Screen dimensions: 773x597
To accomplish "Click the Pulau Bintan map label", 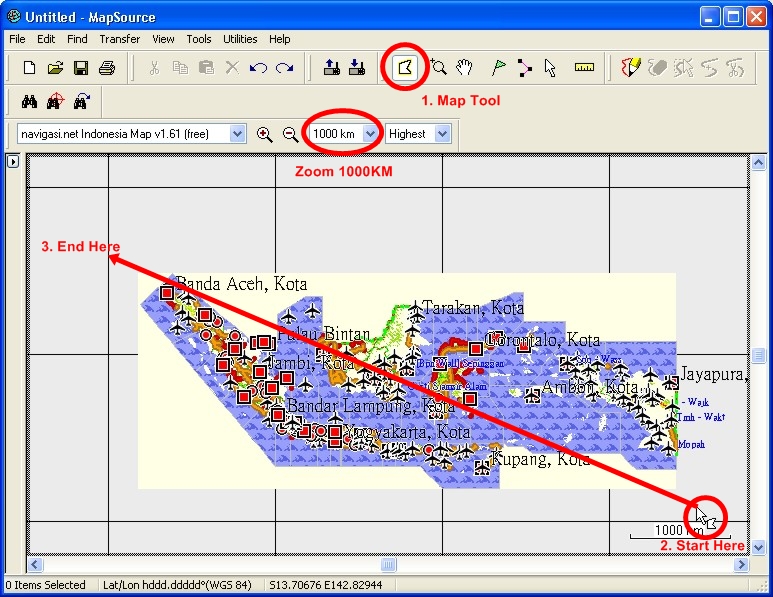I will [323, 334].
